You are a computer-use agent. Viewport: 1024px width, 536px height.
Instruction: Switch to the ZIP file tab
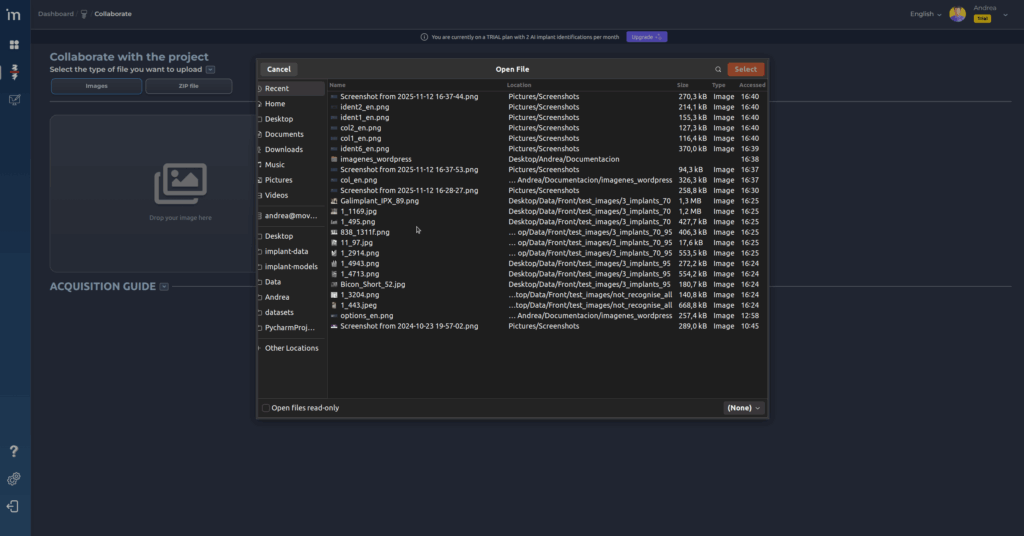(x=188, y=86)
